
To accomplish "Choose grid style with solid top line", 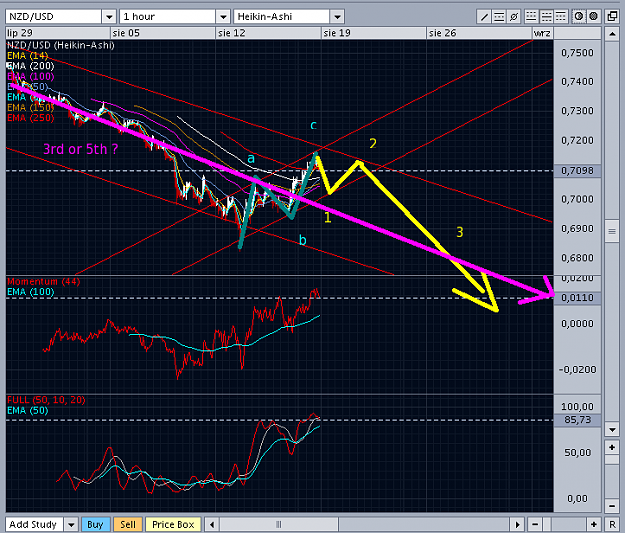I will coord(560,17).
